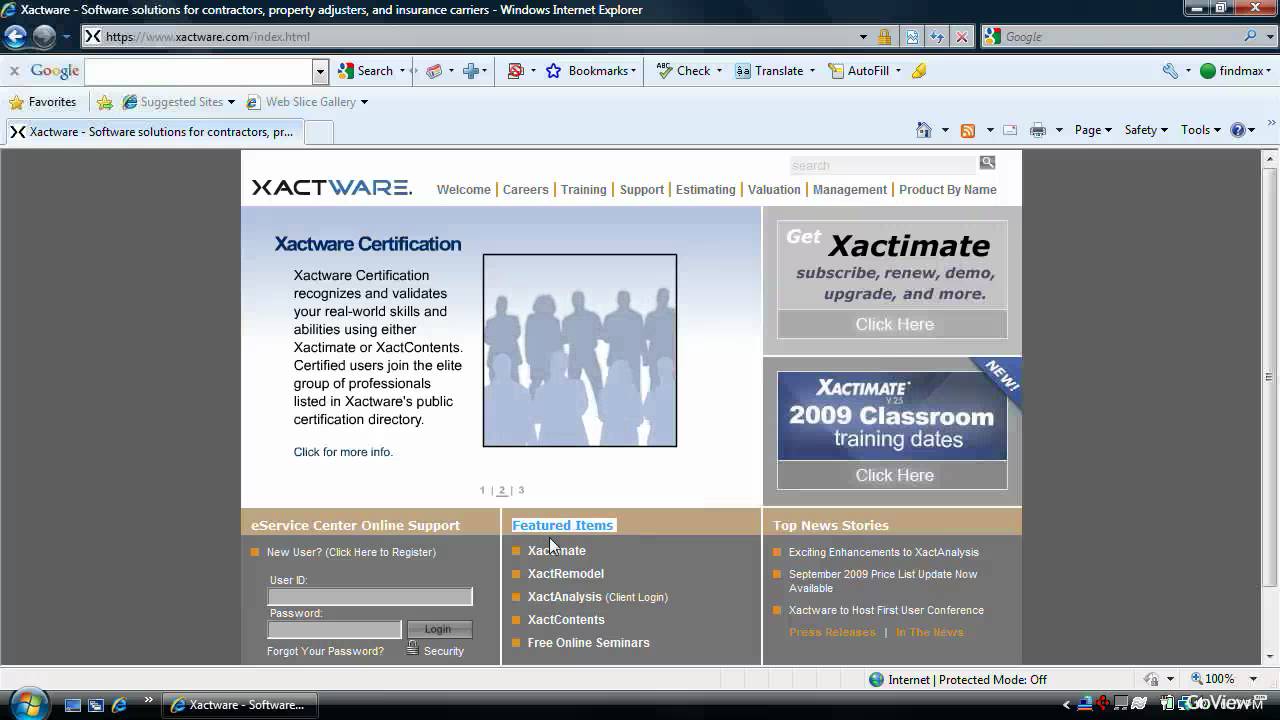
Task: Click the certification people silhouette image
Action: pyautogui.click(x=580, y=350)
